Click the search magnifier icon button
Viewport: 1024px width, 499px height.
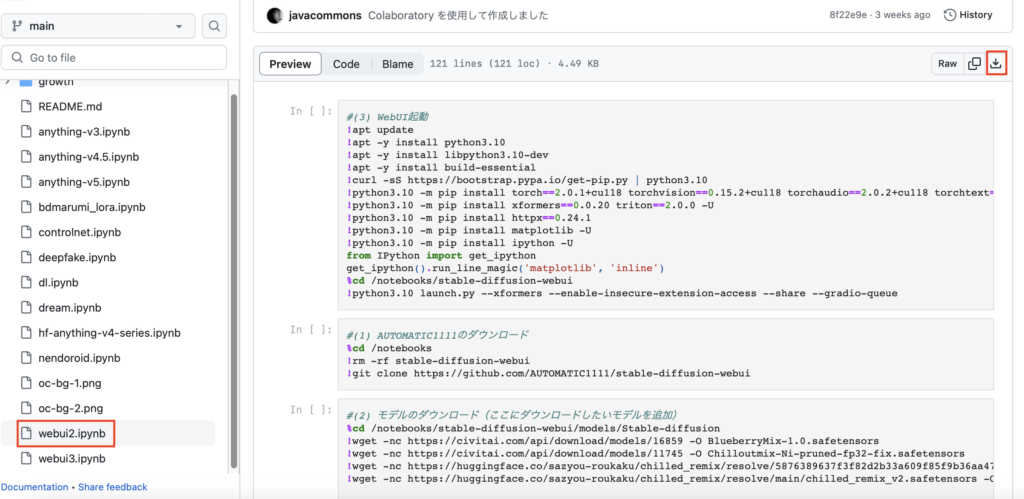pos(214,26)
